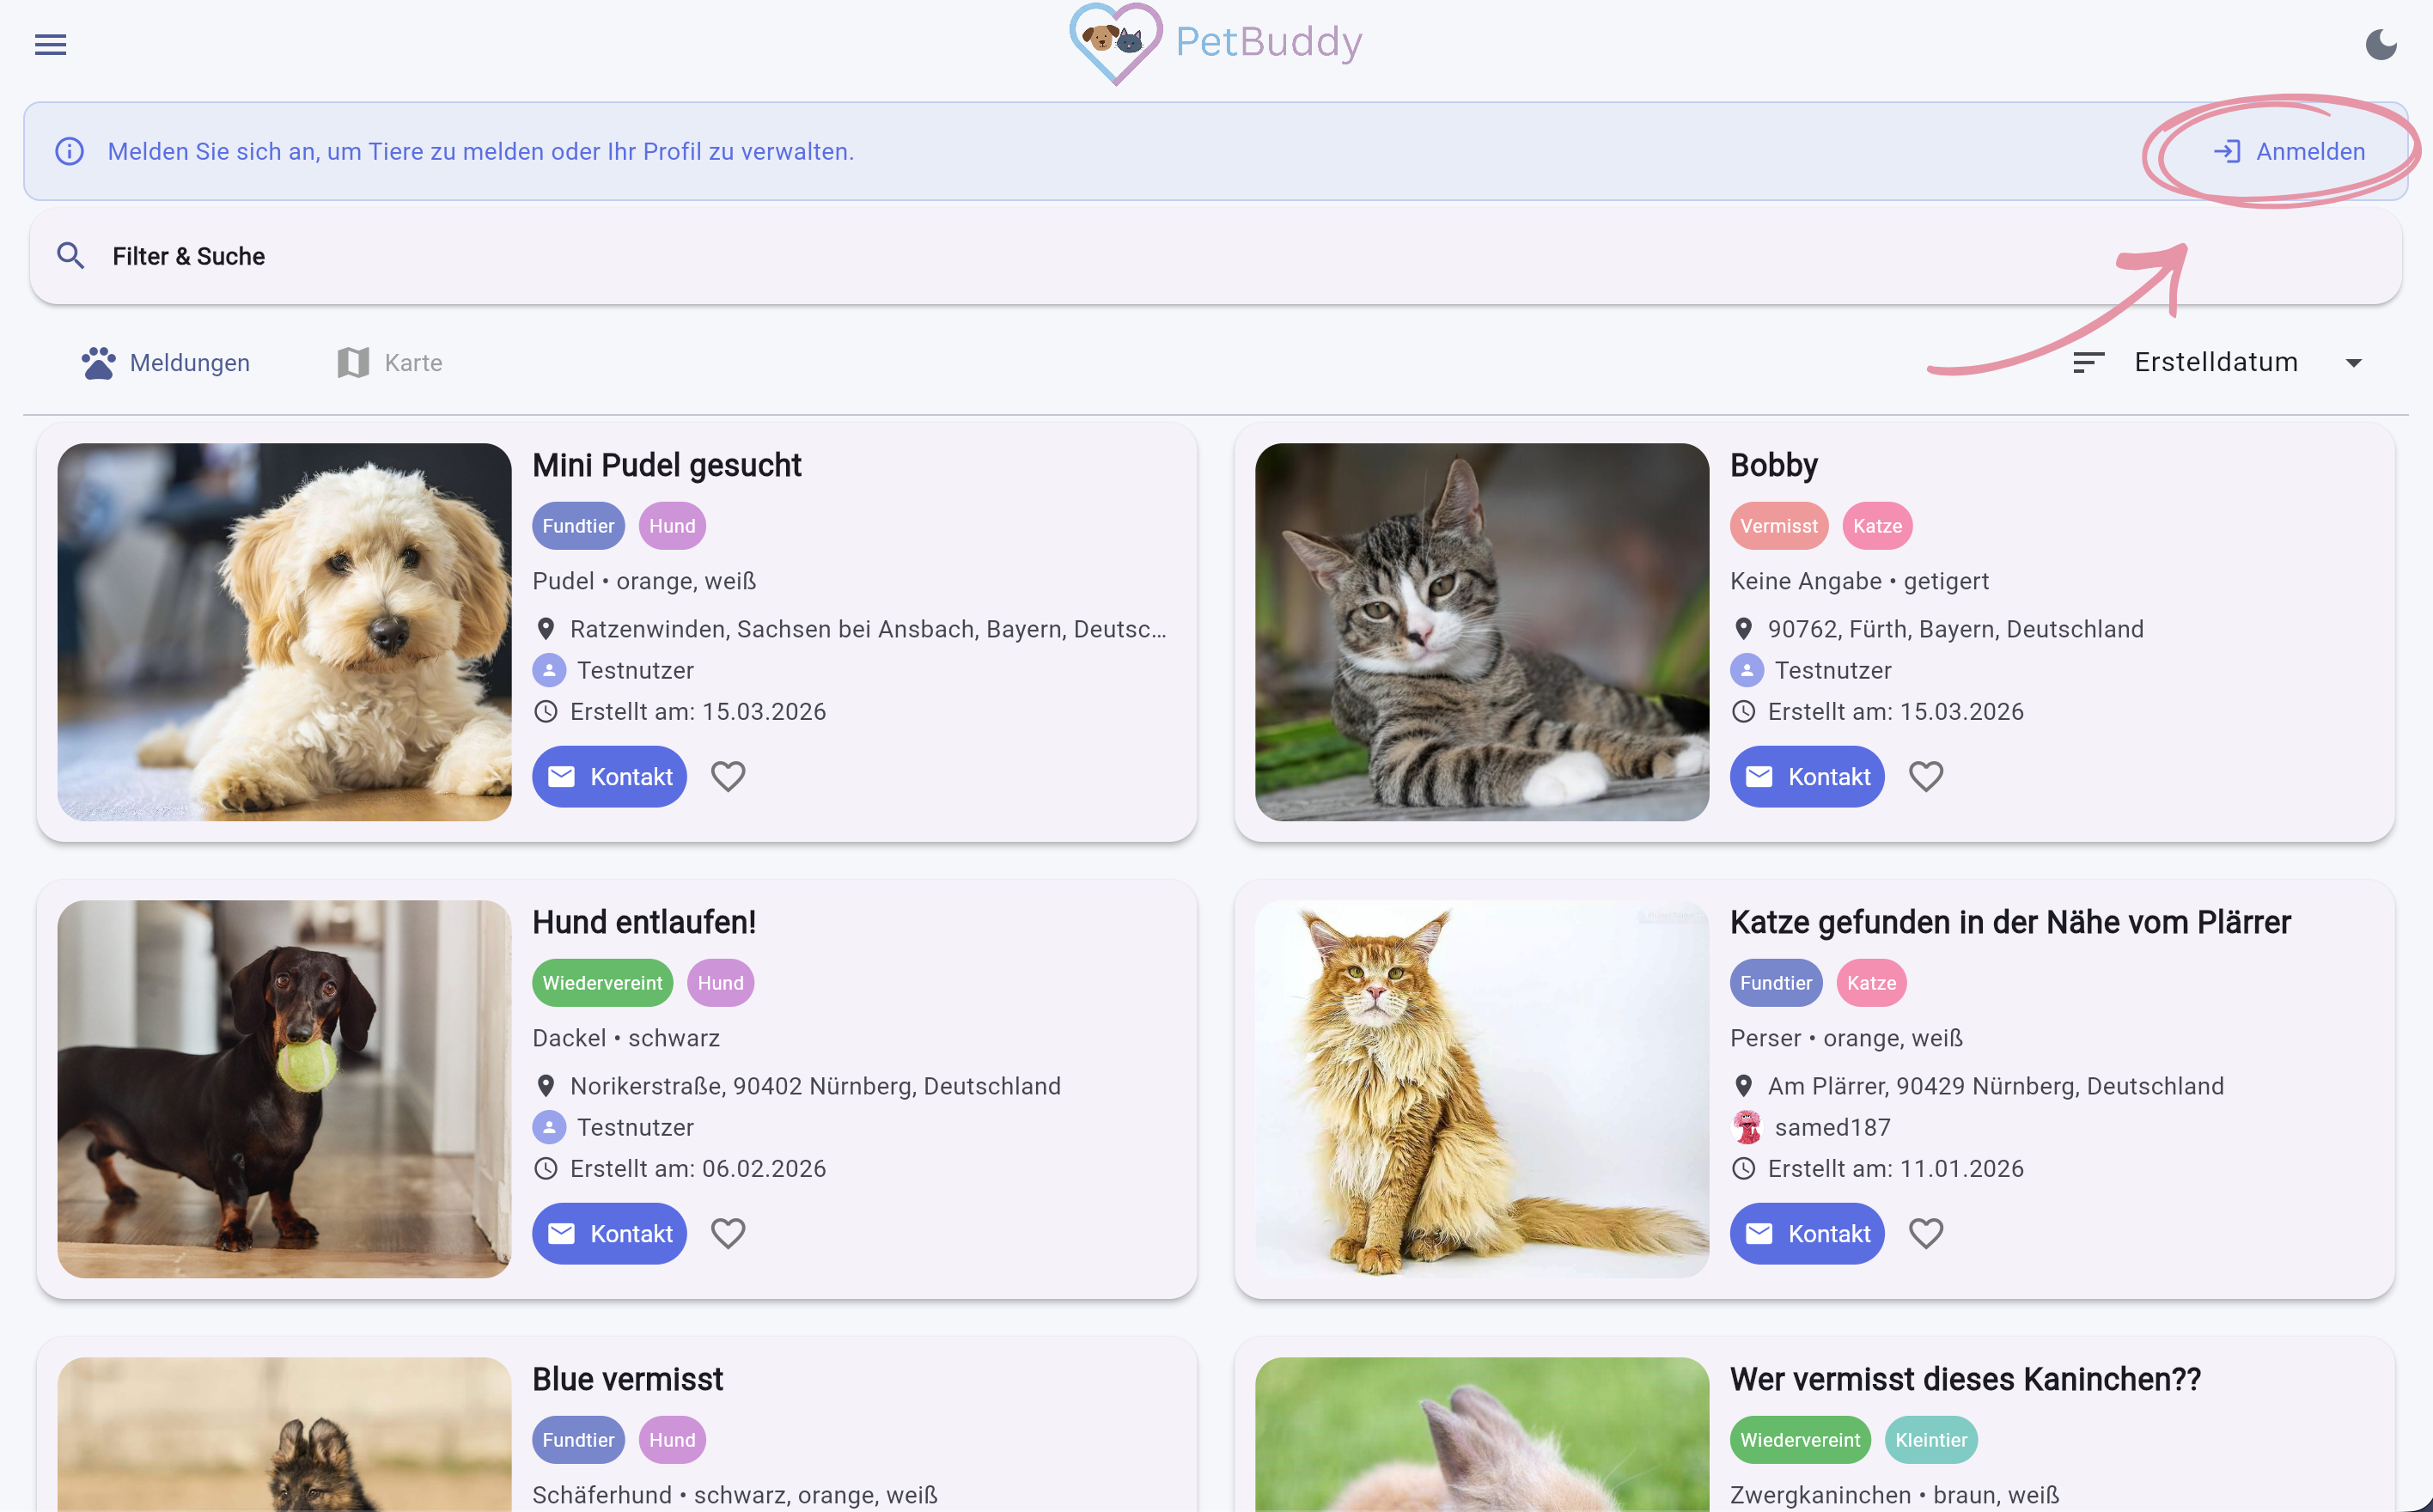This screenshot has width=2433, height=1512.
Task: Click the Wiedervereint tag on Hund entlaufen!
Action: tap(602, 983)
